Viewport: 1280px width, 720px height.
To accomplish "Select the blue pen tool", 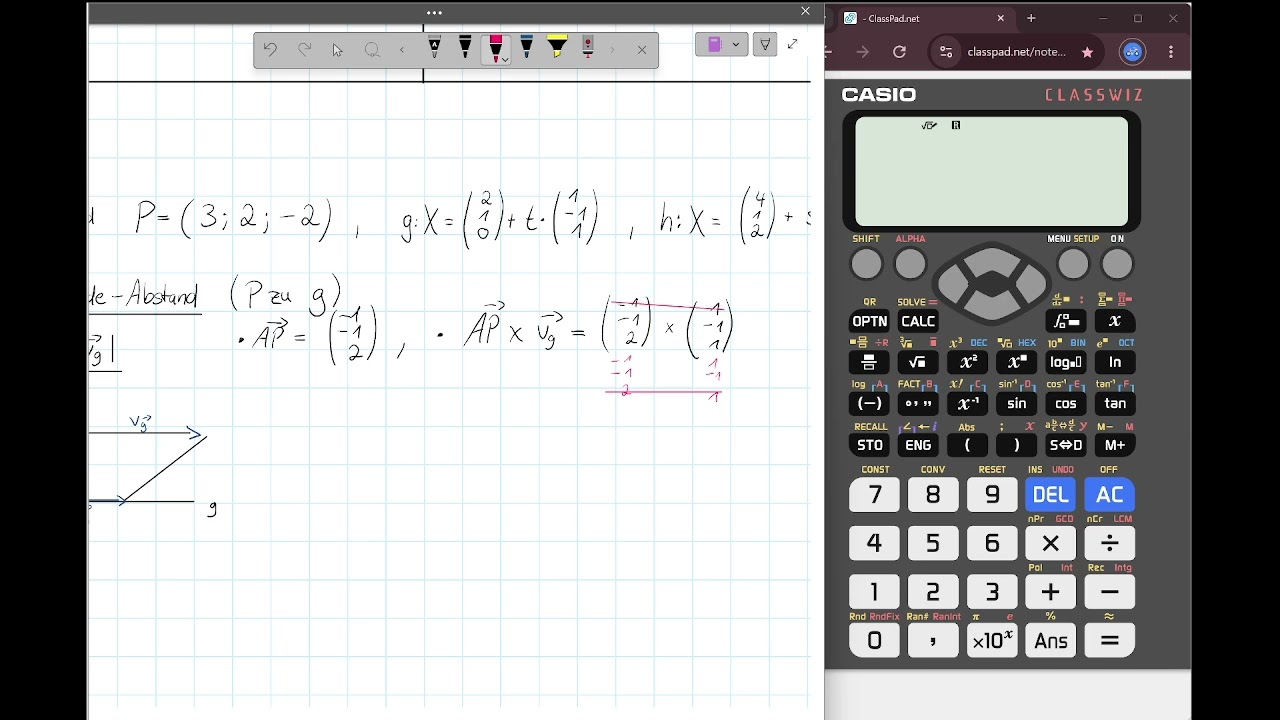I will [x=526, y=48].
